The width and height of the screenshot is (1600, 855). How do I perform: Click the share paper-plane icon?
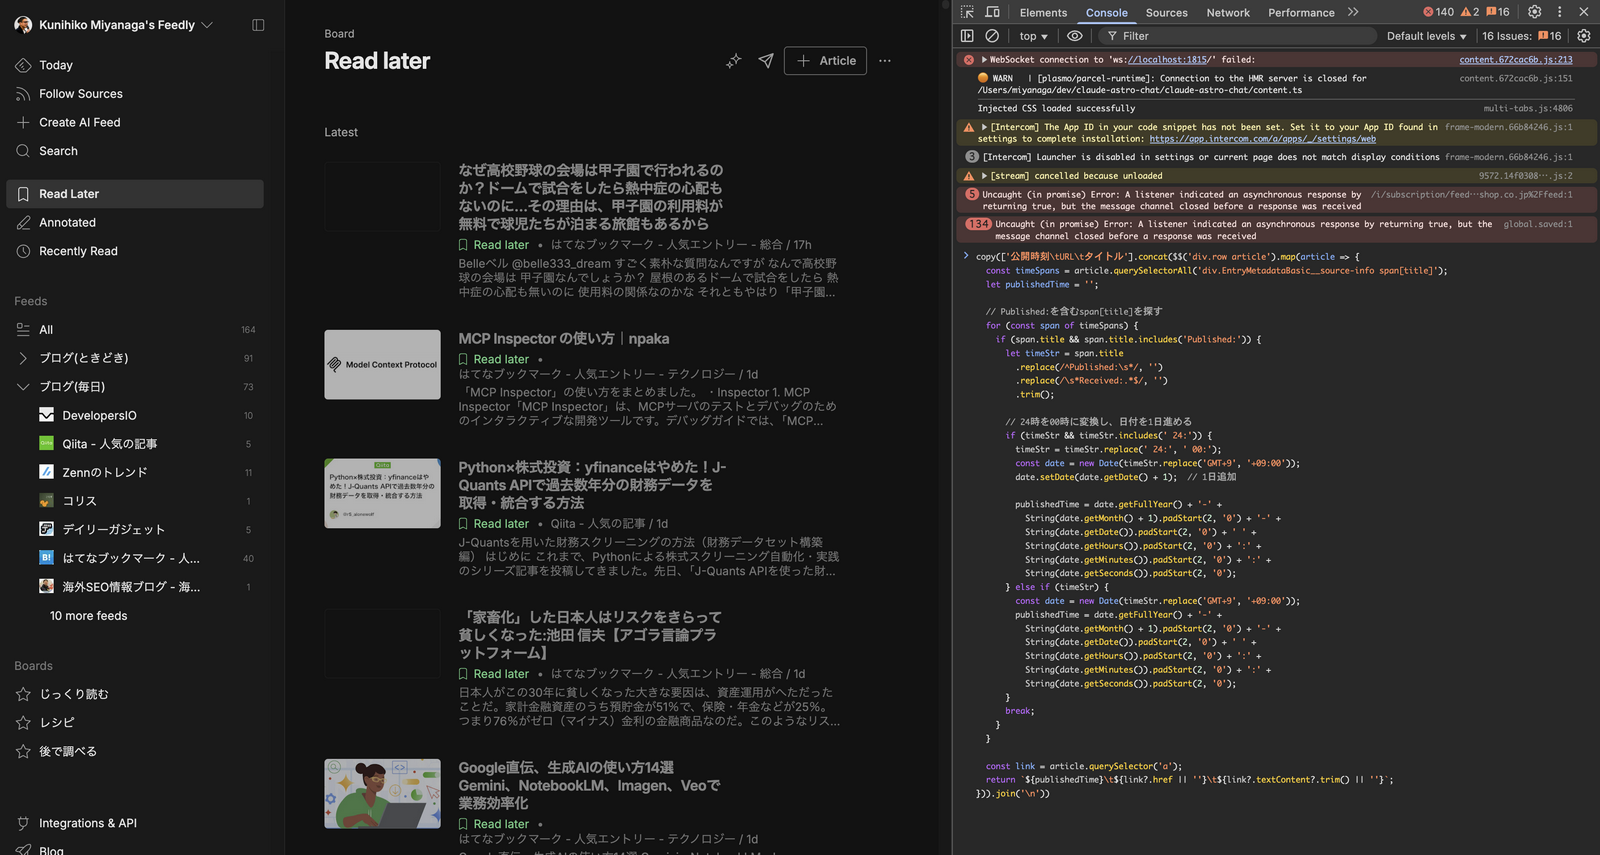[766, 61]
